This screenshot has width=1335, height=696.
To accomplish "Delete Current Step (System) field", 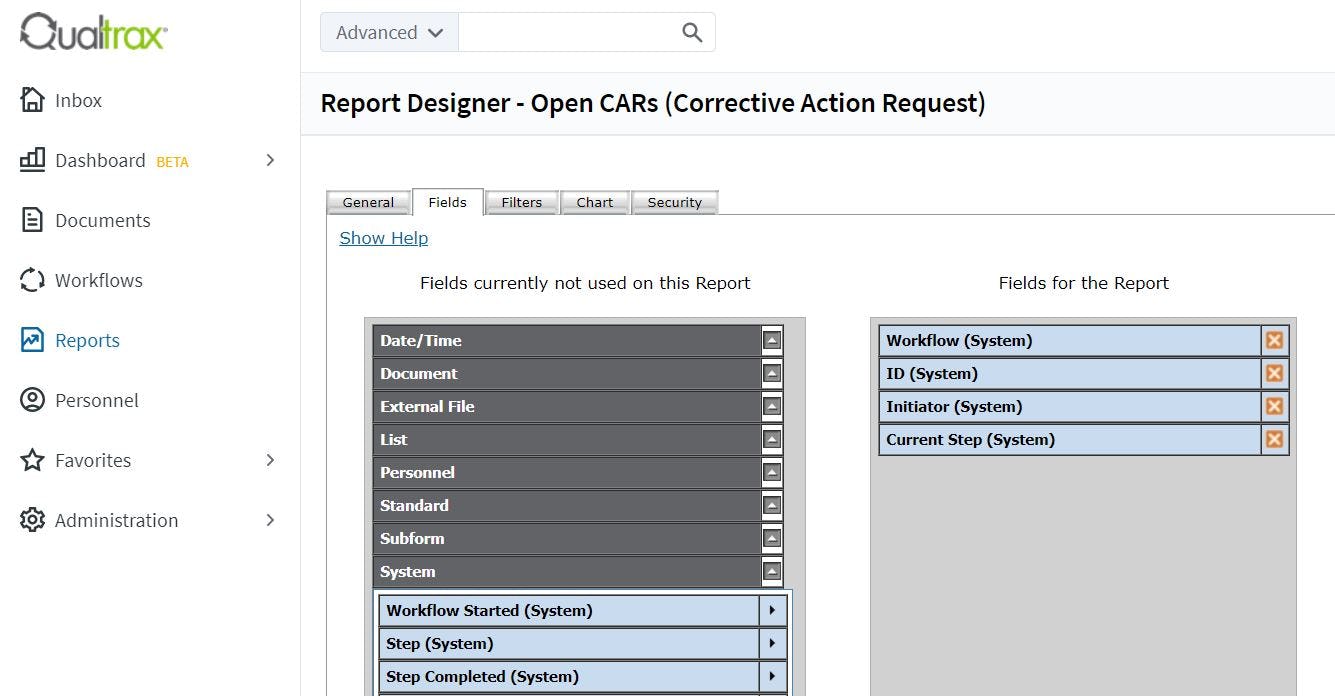I will tap(1274, 439).
